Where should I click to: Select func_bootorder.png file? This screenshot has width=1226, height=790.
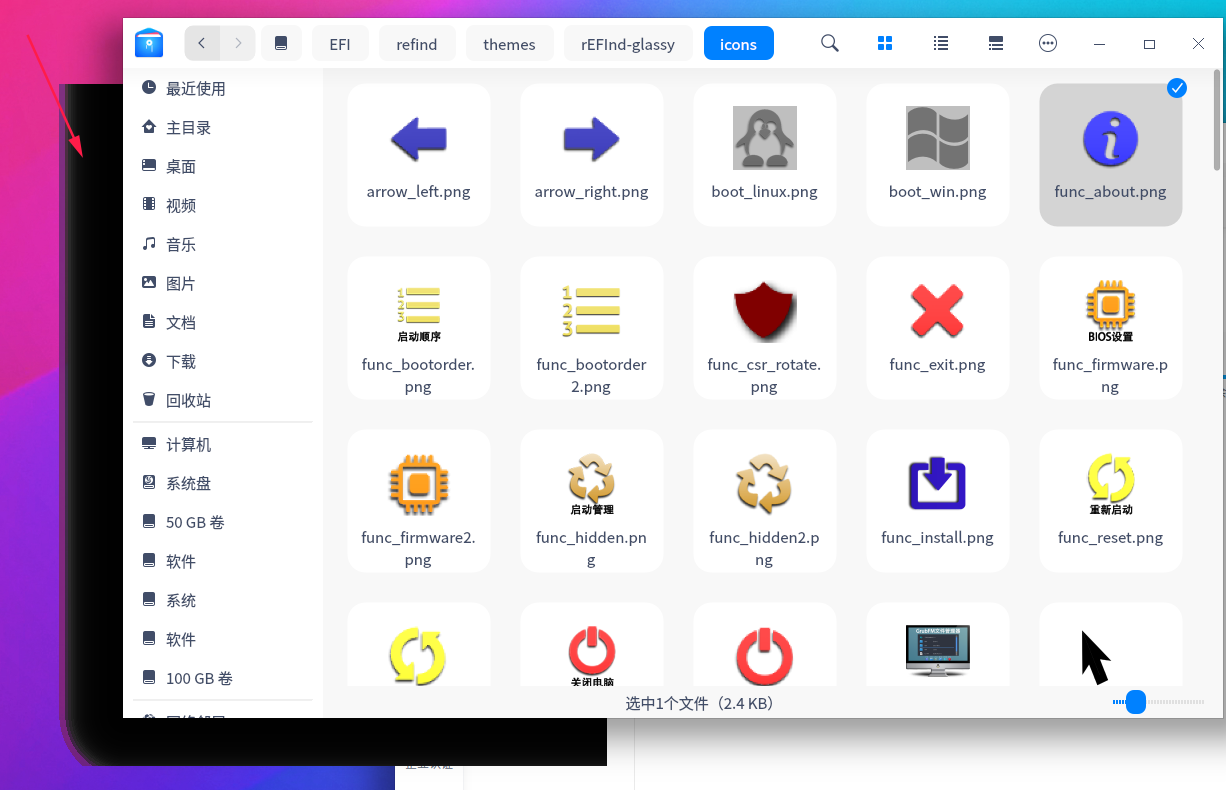[418, 328]
